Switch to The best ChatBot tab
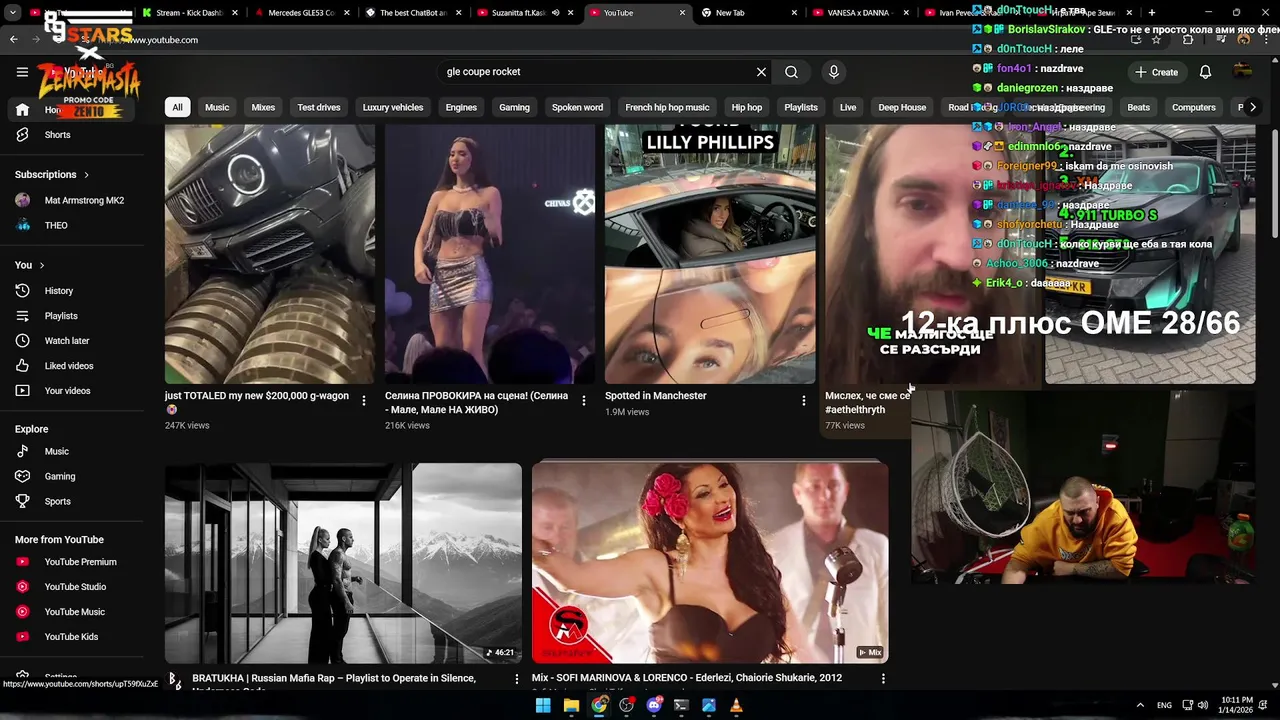 click(x=412, y=13)
